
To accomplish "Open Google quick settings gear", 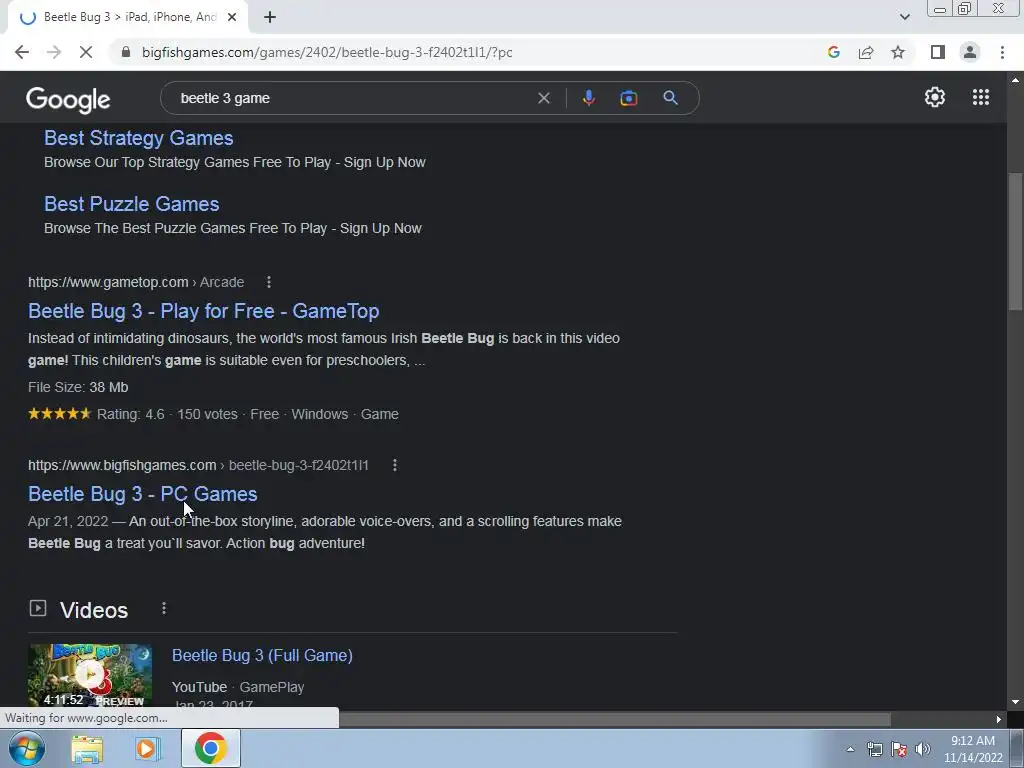I will pos(935,97).
